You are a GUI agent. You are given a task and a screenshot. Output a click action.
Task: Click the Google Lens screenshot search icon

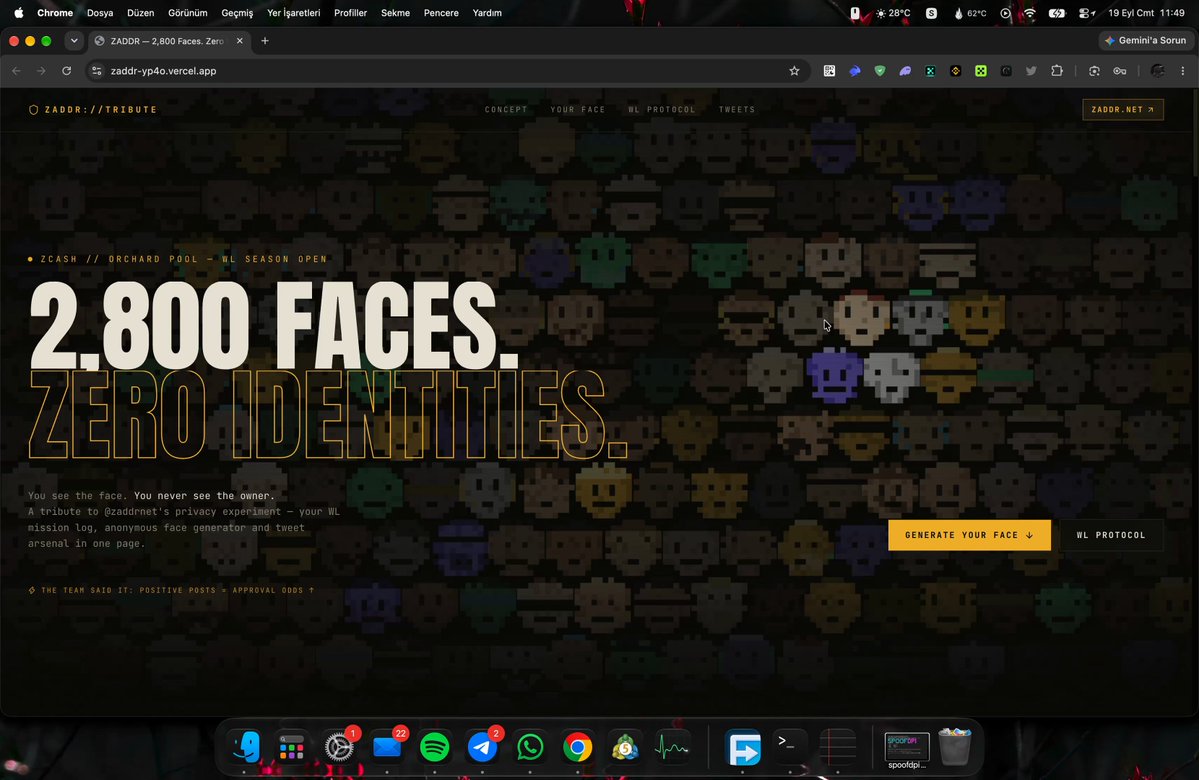(x=1094, y=71)
